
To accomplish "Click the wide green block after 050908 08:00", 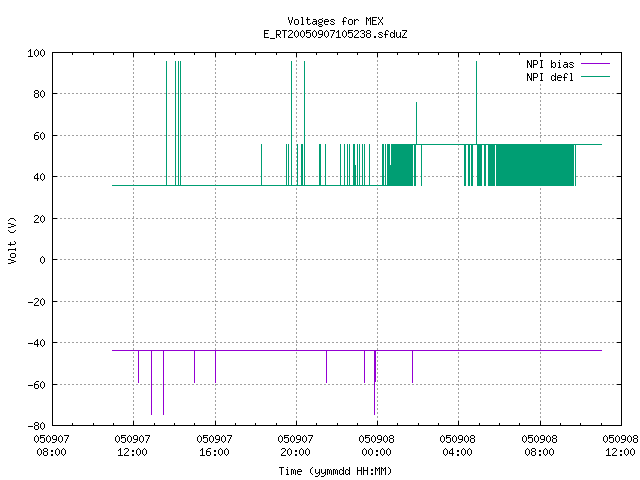I will [535, 165].
